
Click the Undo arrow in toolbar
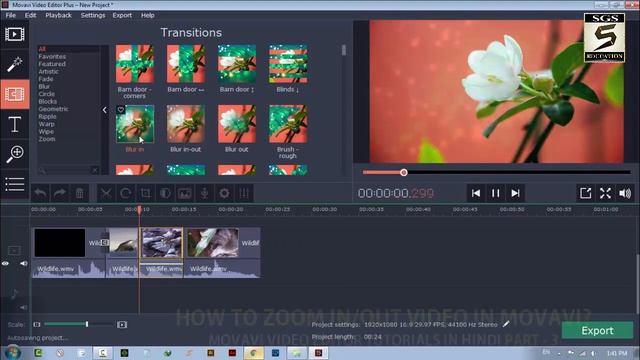tap(40, 193)
